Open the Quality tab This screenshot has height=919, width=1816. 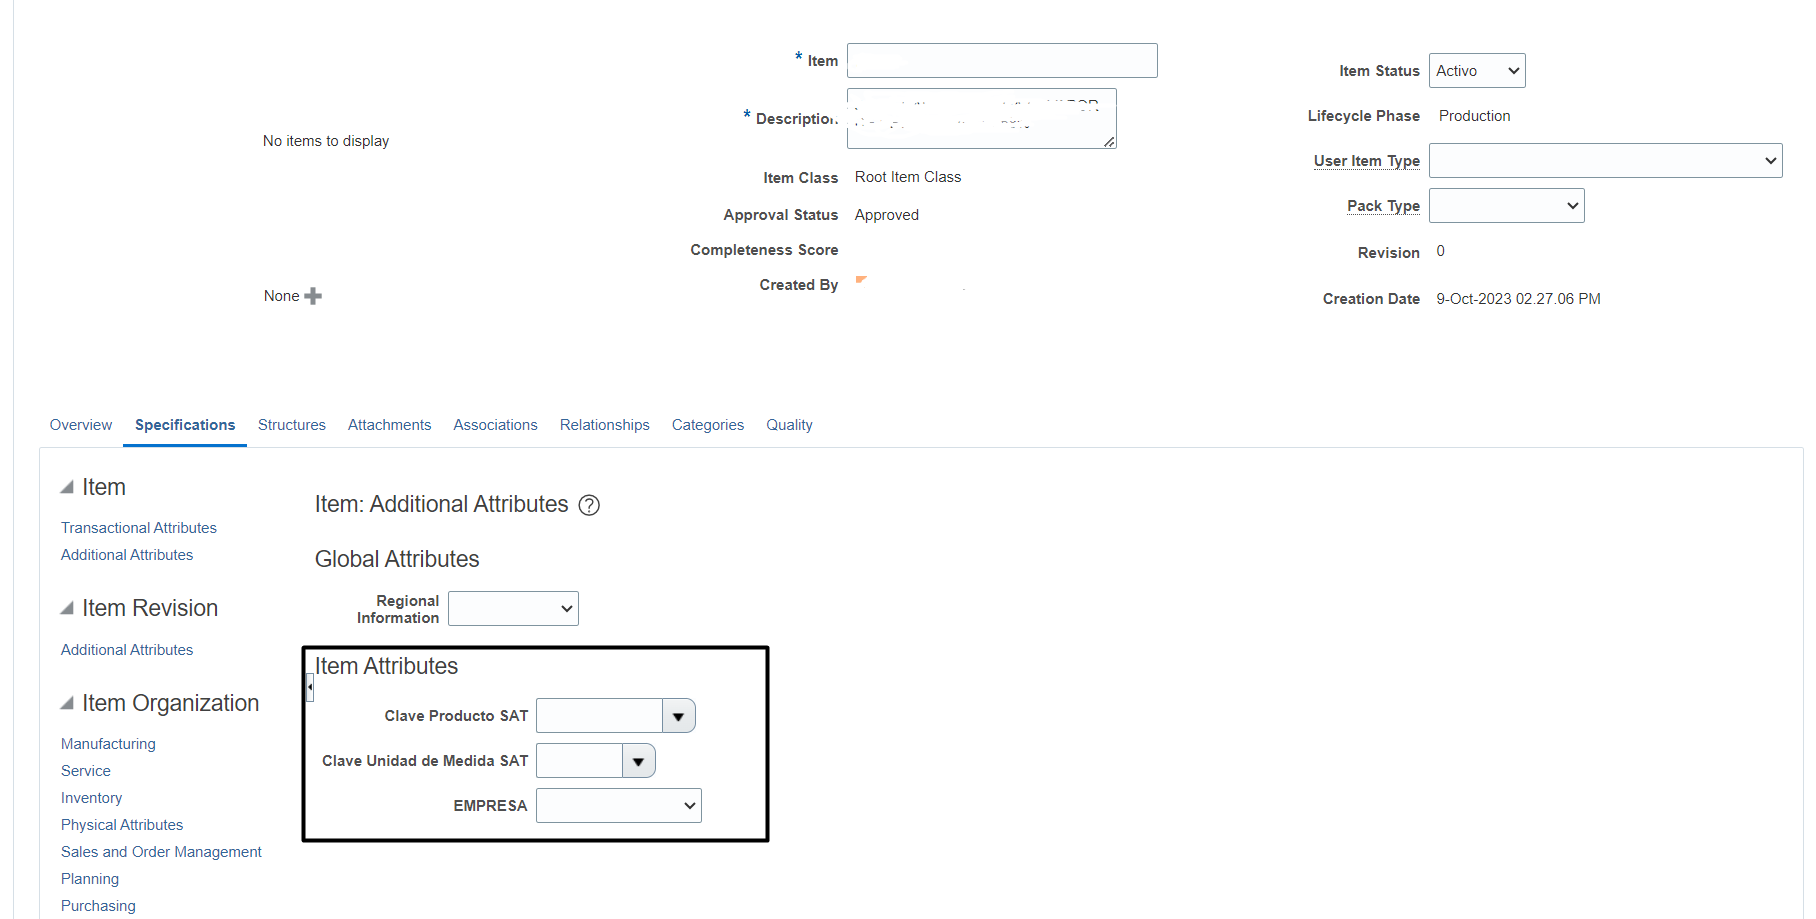coord(789,424)
